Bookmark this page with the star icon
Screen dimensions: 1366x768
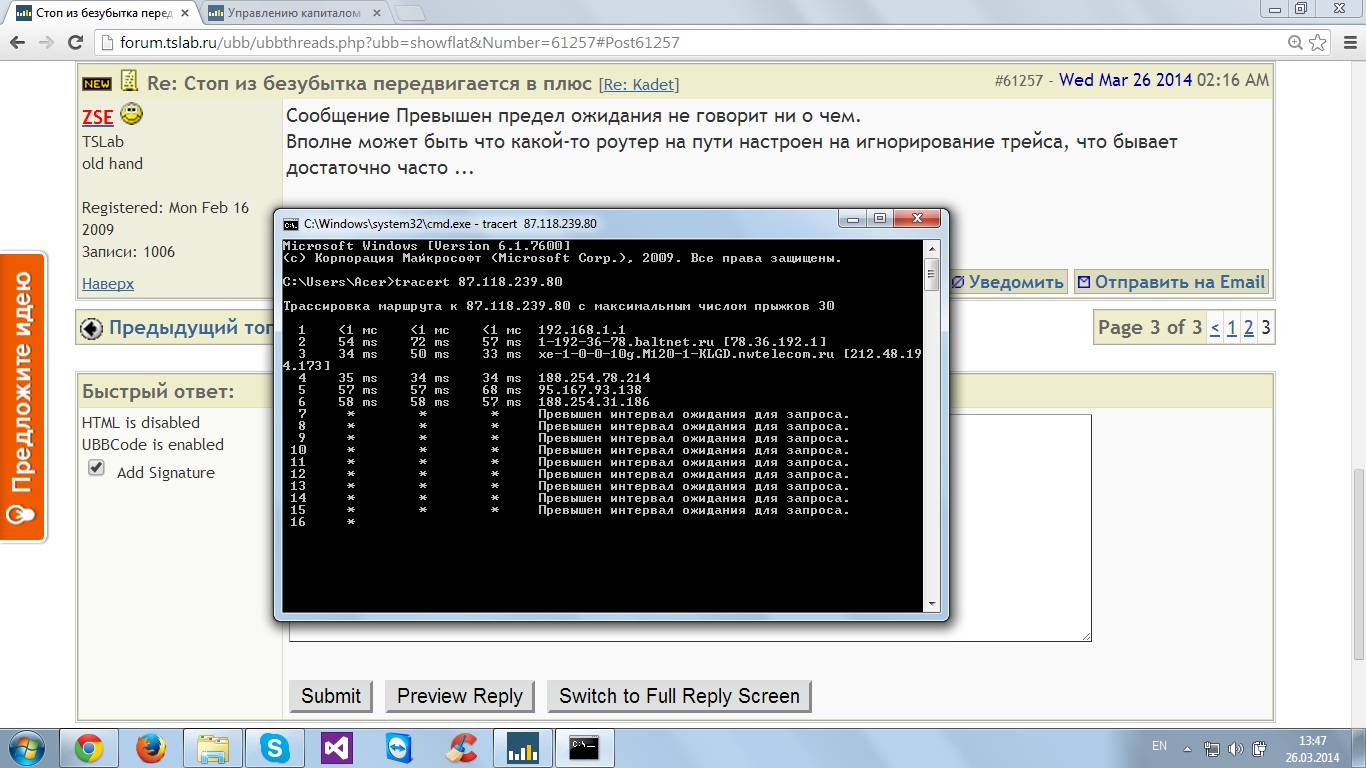(1318, 43)
